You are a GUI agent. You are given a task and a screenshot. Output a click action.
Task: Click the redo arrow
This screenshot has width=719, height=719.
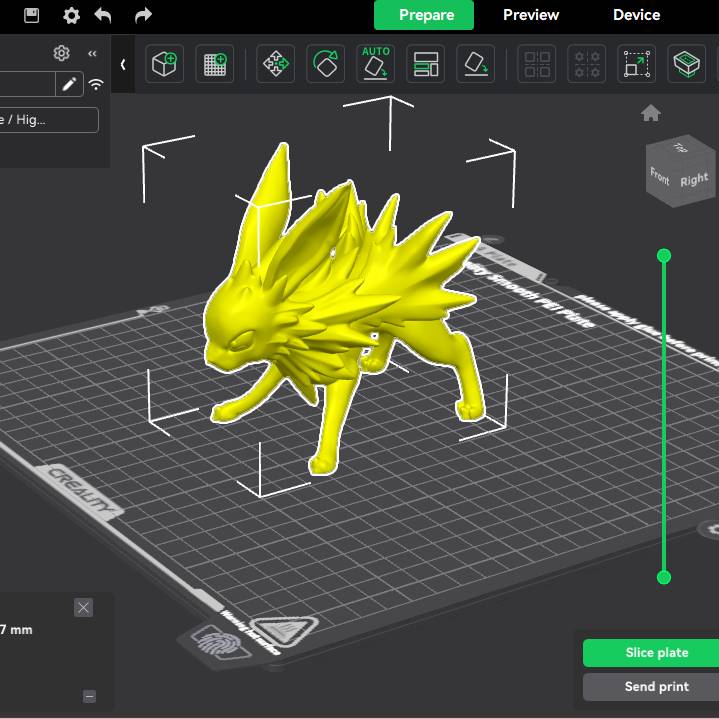[143, 16]
